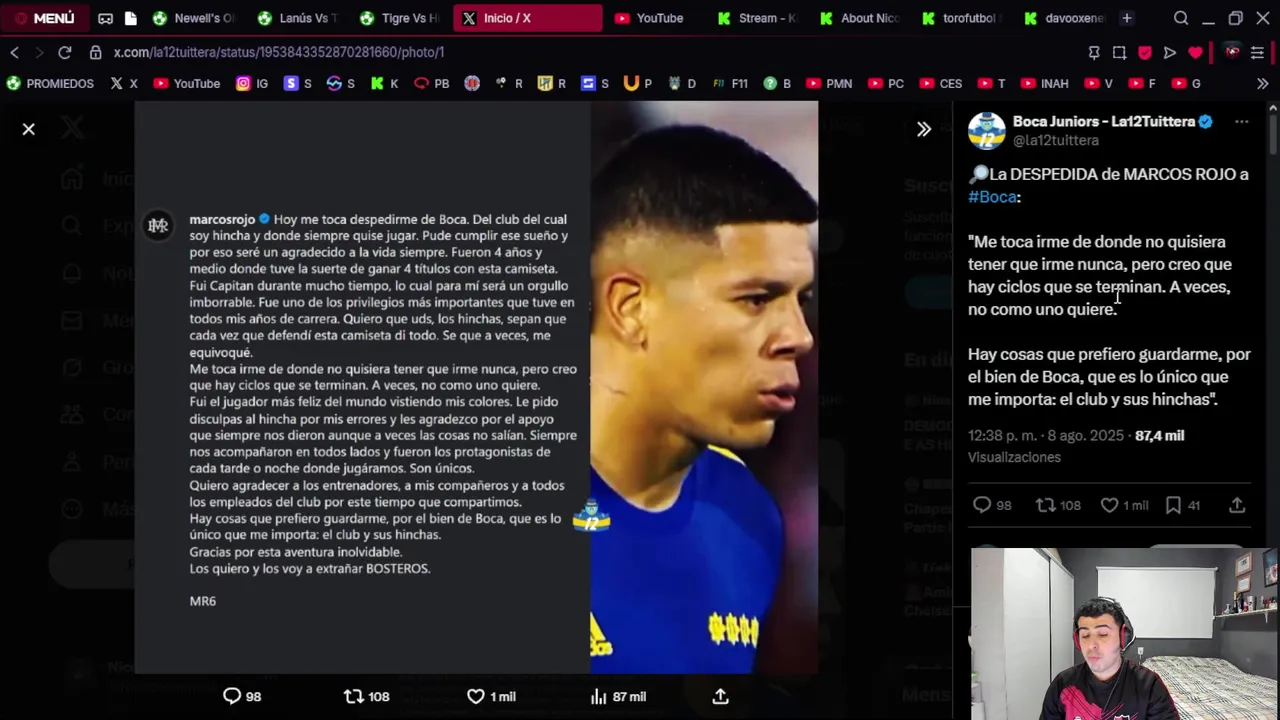Click the site security lock icon
This screenshot has height=720, width=1280.
click(95, 52)
